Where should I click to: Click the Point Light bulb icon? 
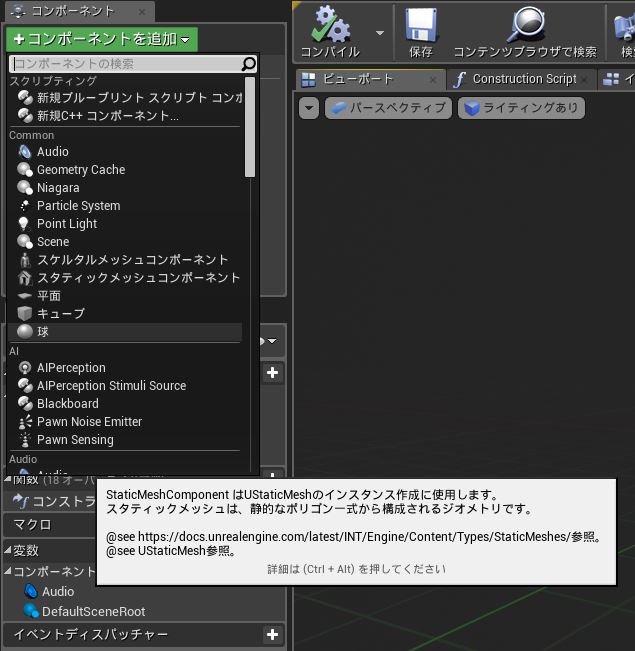(x=24, y=223)
